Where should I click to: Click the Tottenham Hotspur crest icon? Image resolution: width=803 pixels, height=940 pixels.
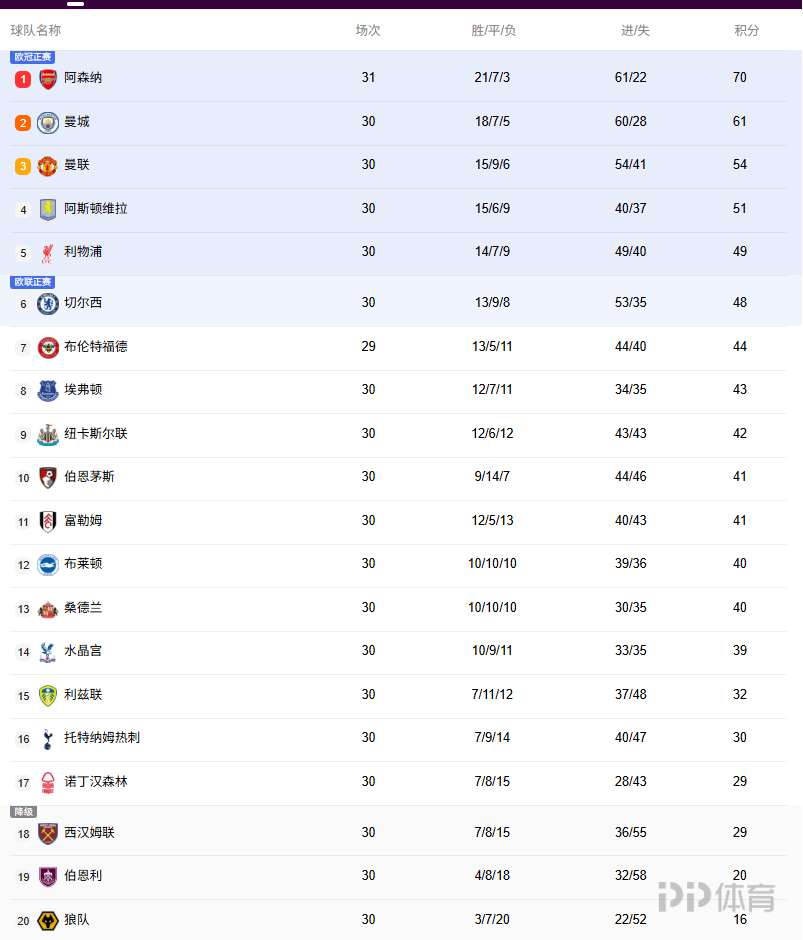click(48, 739)
